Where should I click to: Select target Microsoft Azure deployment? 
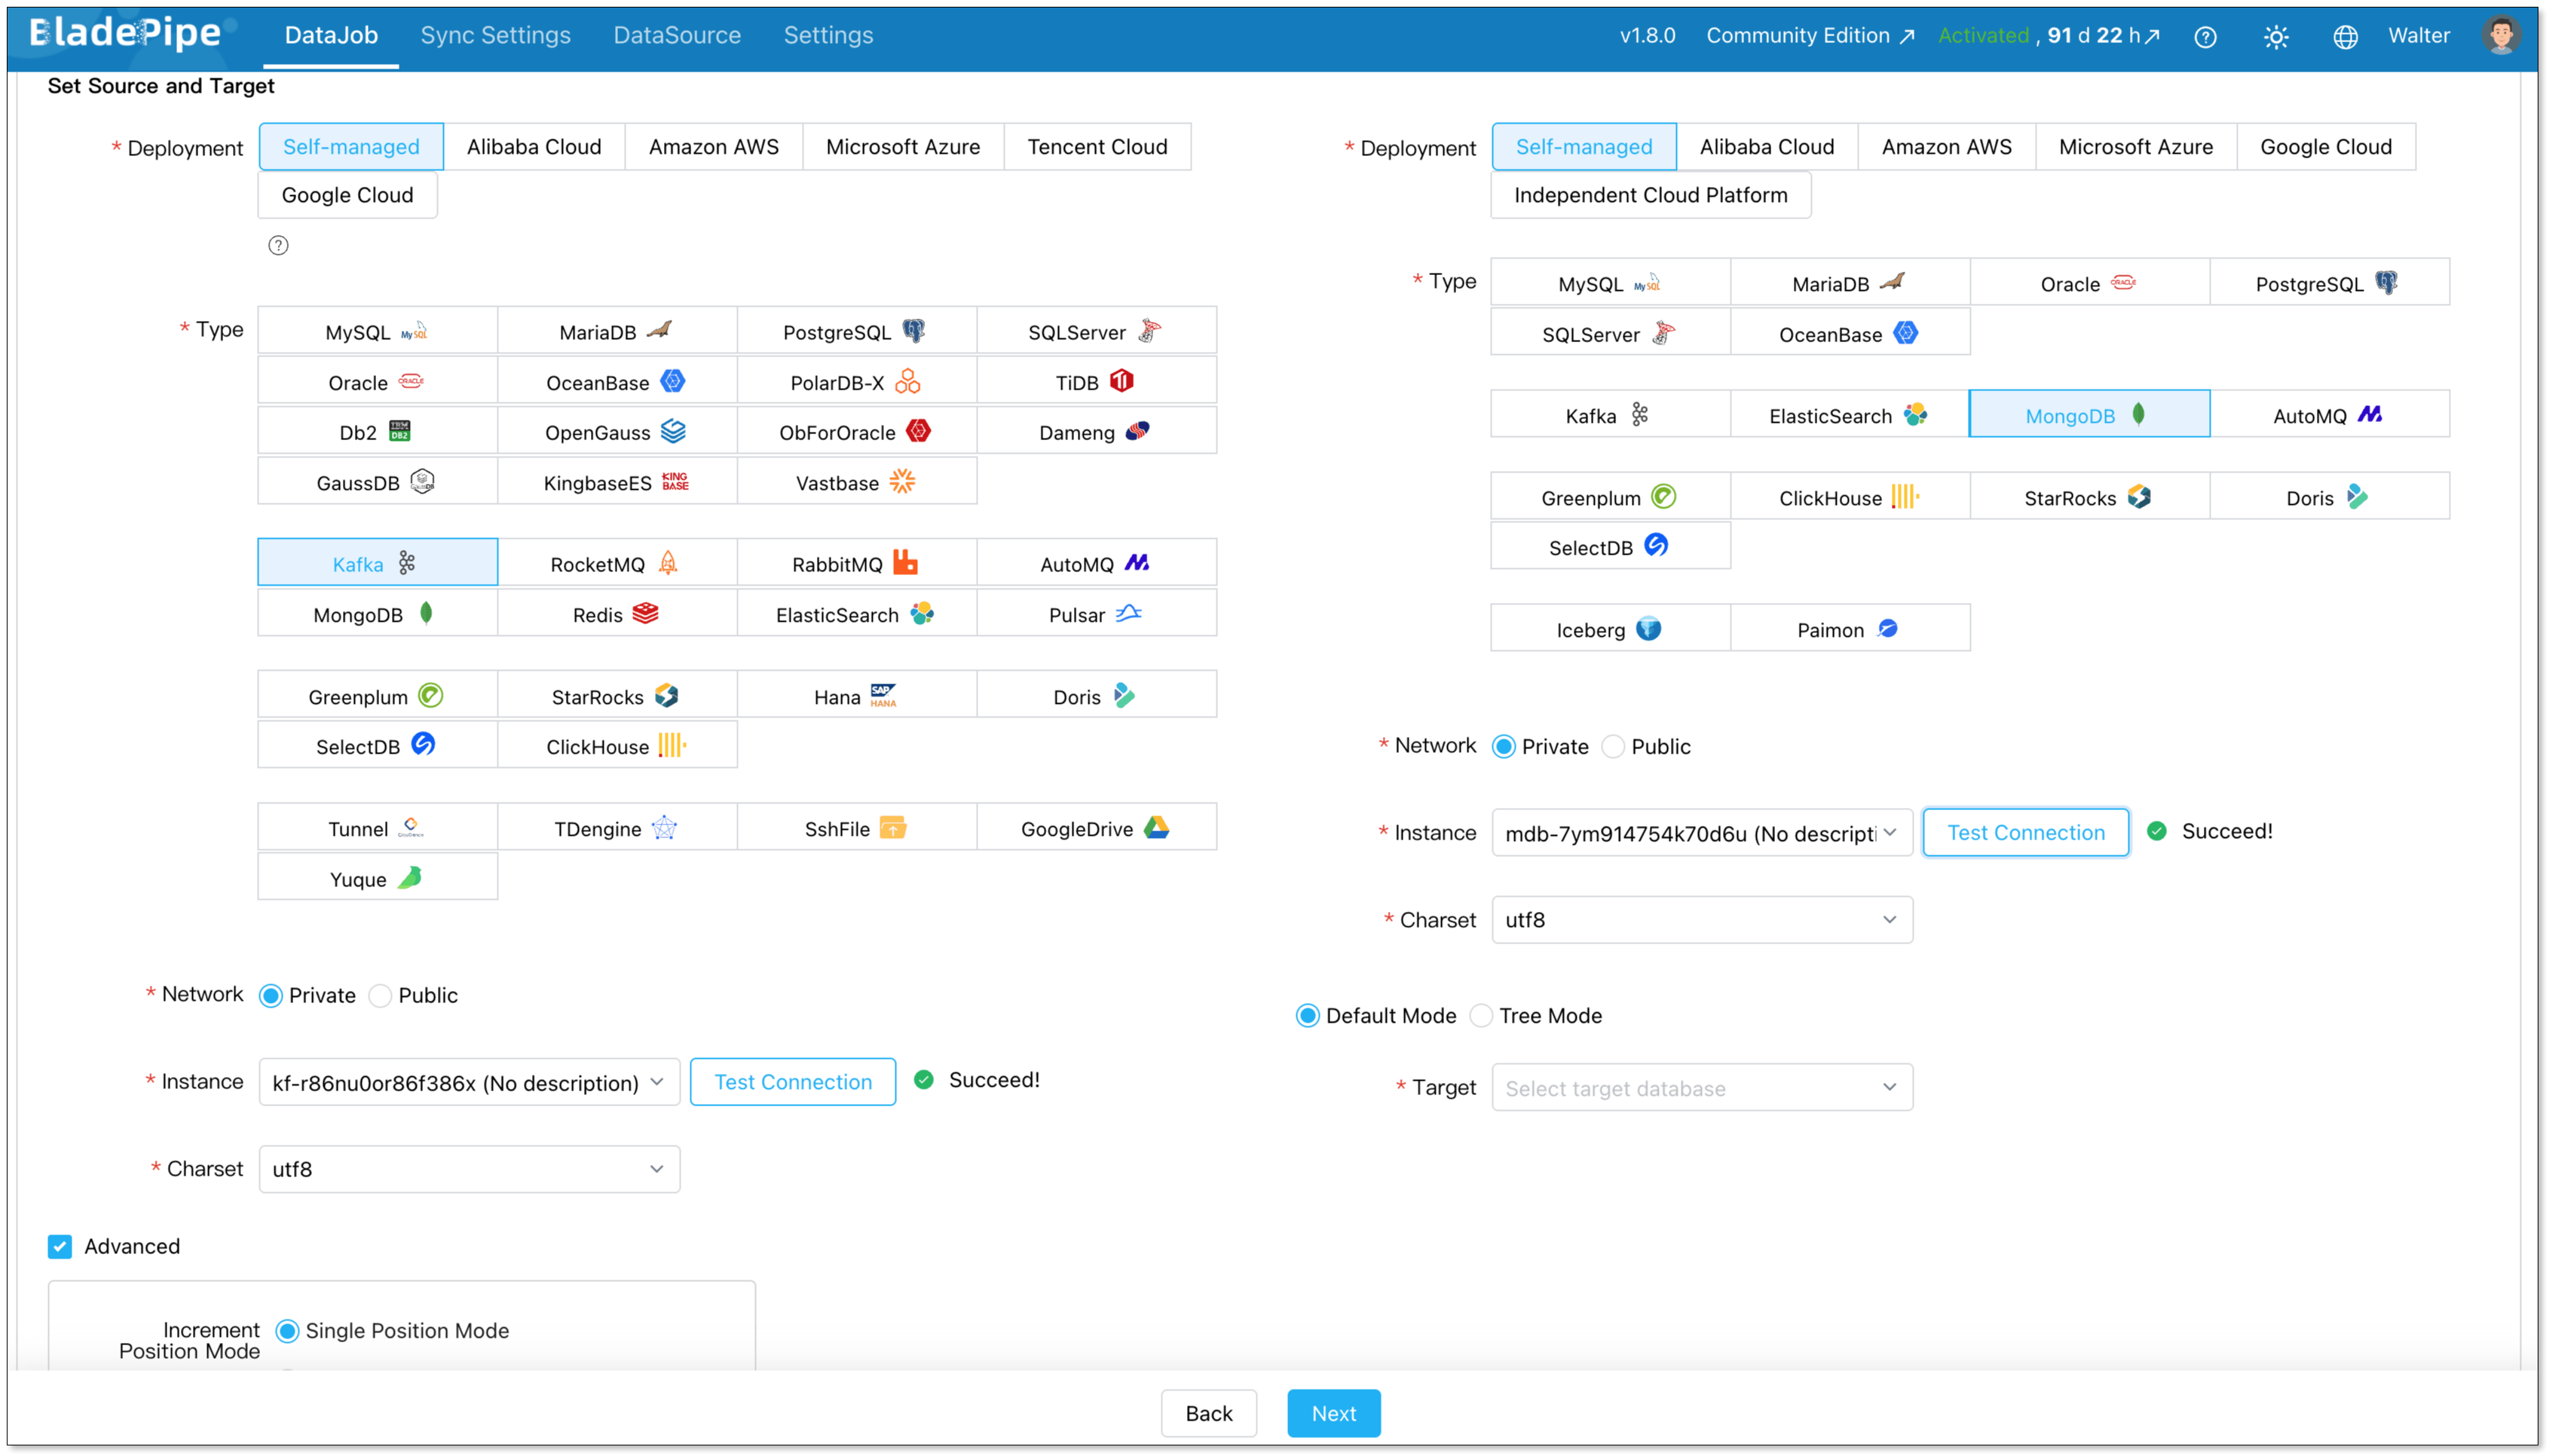click(2135, 147)
